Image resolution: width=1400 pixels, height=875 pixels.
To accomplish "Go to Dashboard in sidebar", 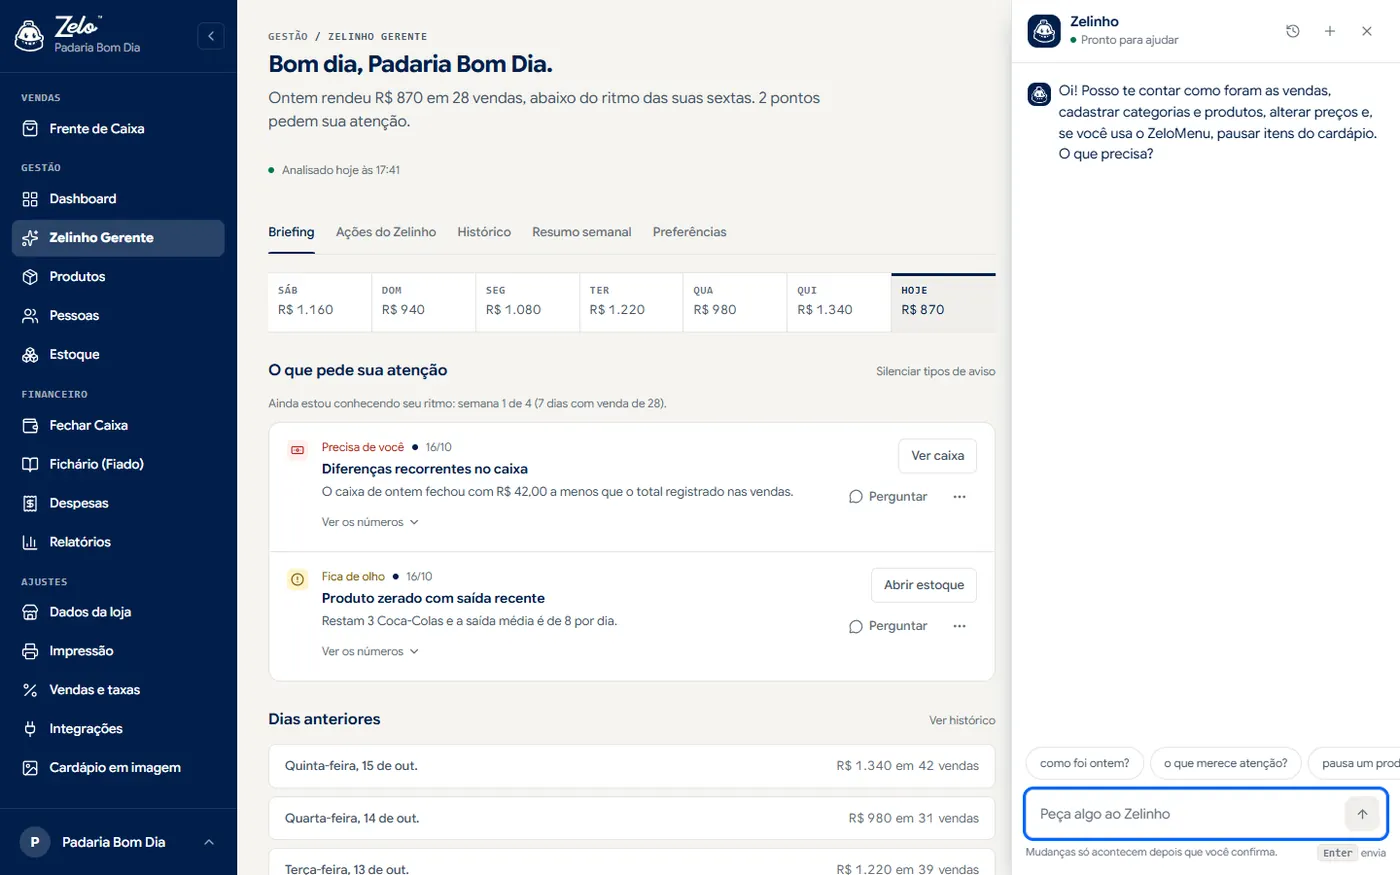I will (x=118, y=199).
